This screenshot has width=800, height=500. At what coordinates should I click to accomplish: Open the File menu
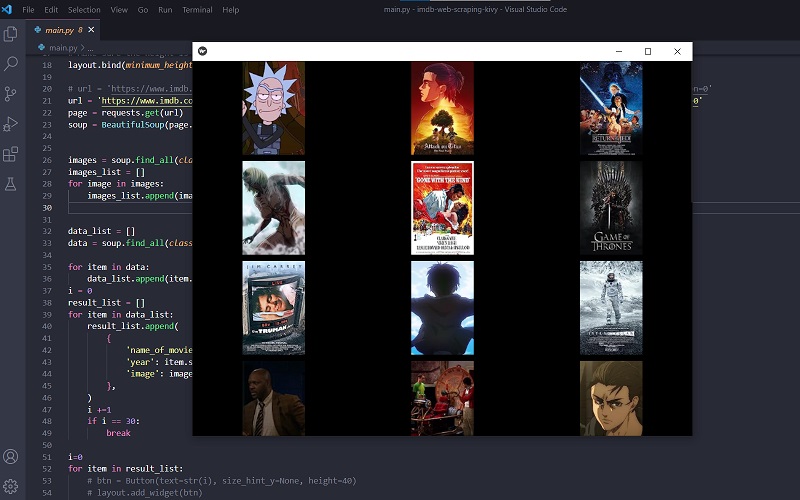(28, 10)
